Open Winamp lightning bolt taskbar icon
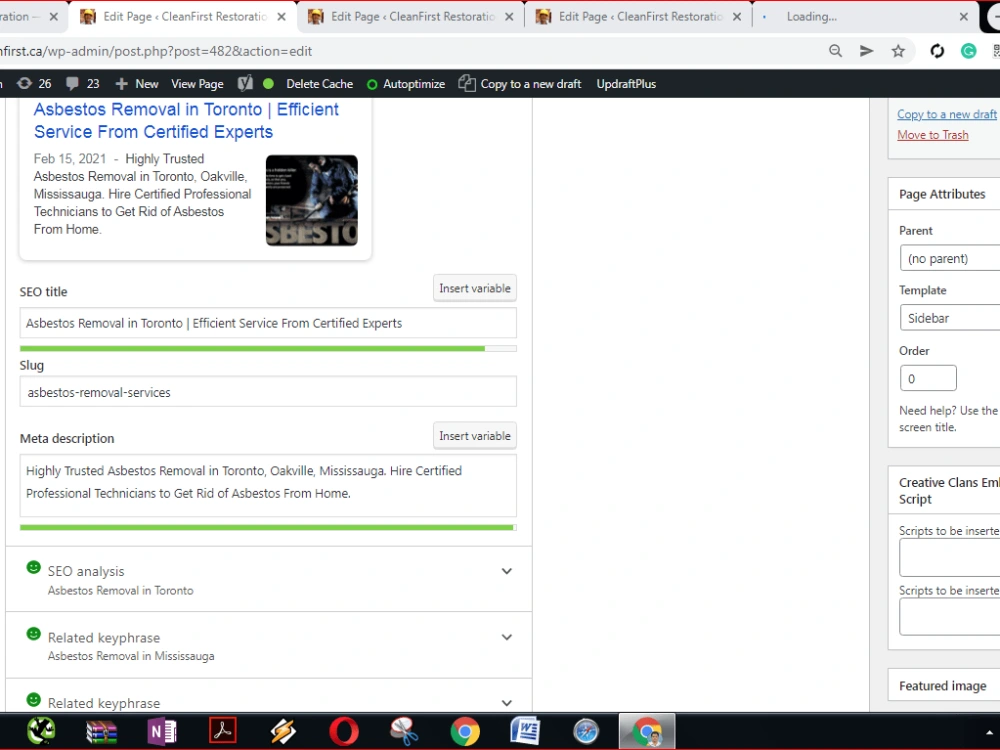Viewport: 1000px width, 750px height. (x=283, y=732)
